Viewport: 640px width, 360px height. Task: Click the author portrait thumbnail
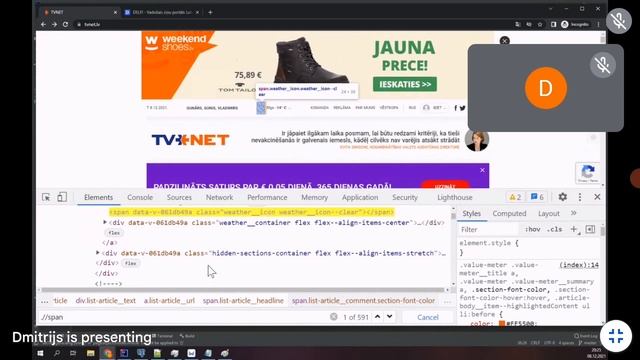[476, 140]
